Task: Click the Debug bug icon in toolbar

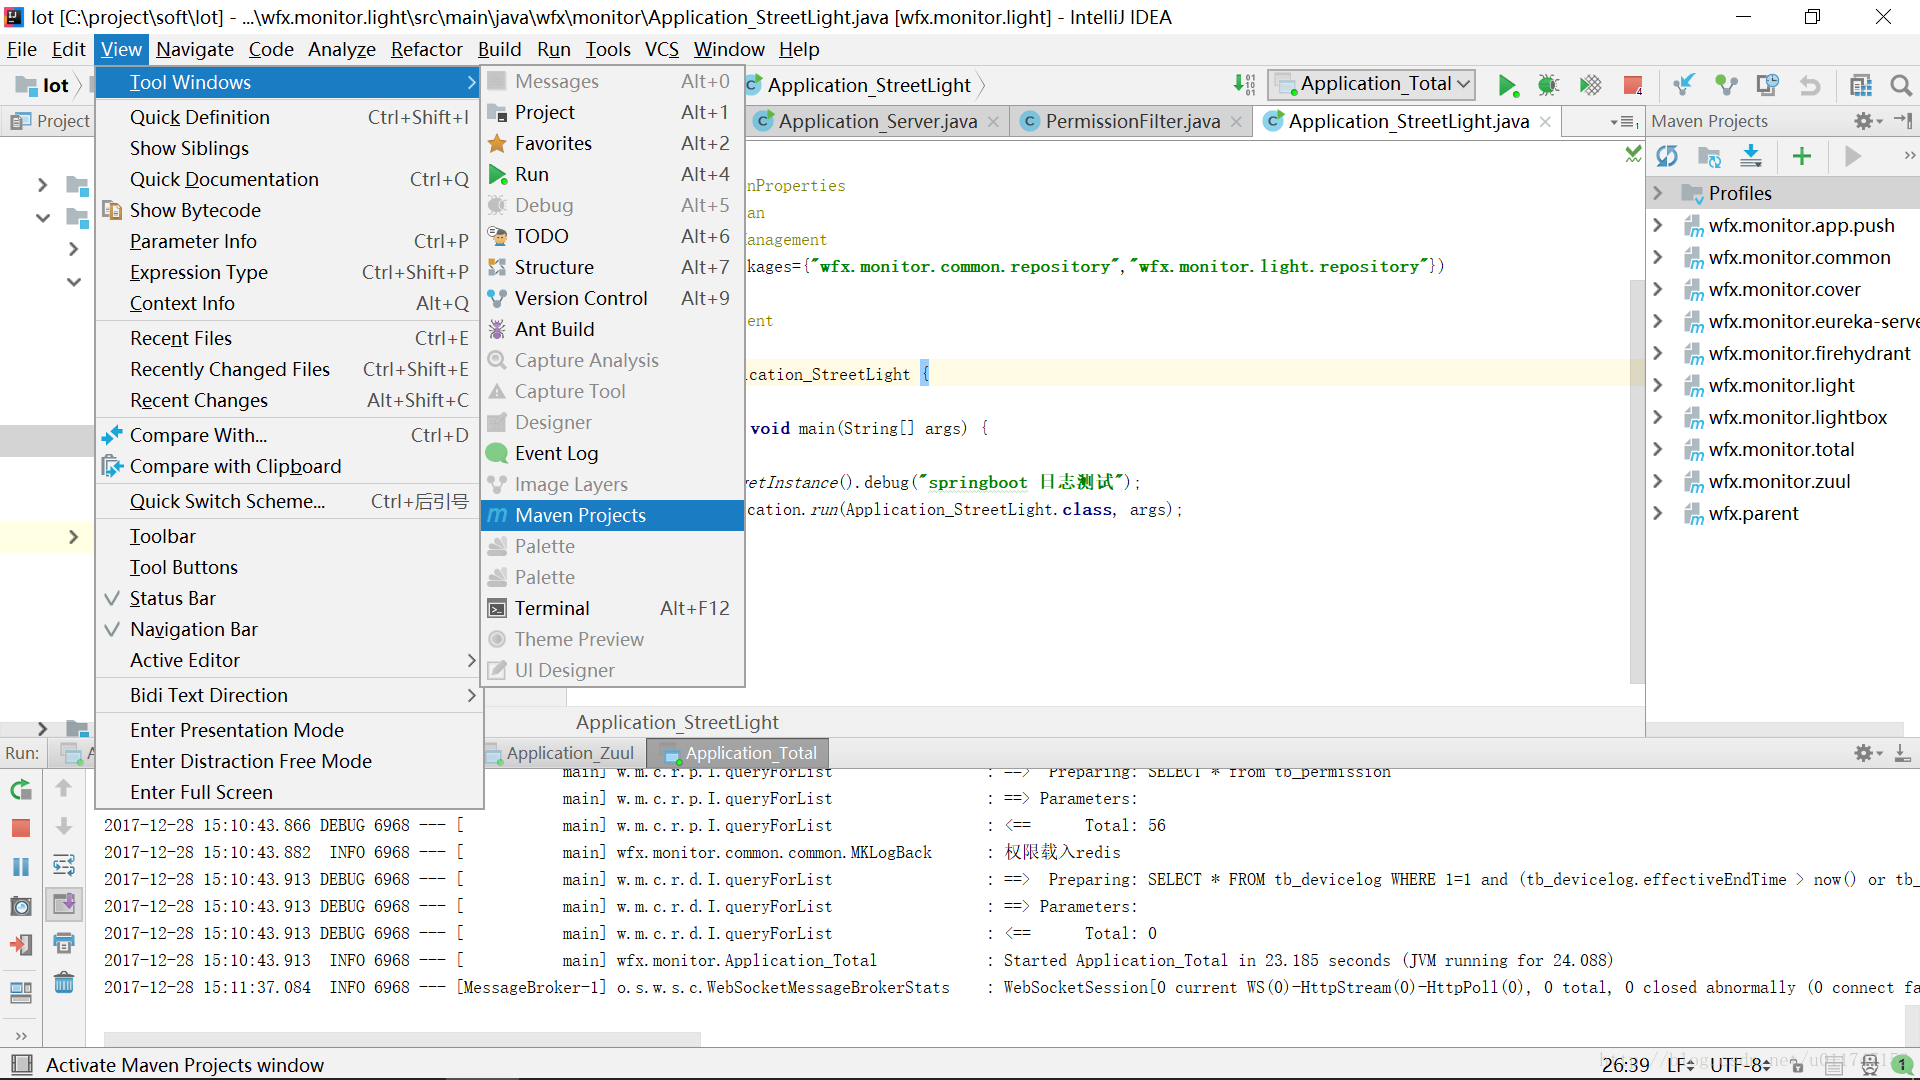Action: 1548,85
